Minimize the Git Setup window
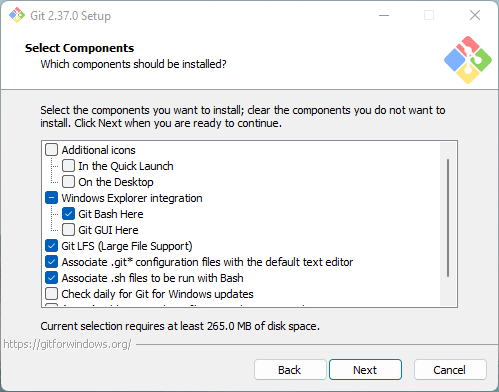Image resolution: width=499 pixels, height=392 pixels. (x=384, y=15)
